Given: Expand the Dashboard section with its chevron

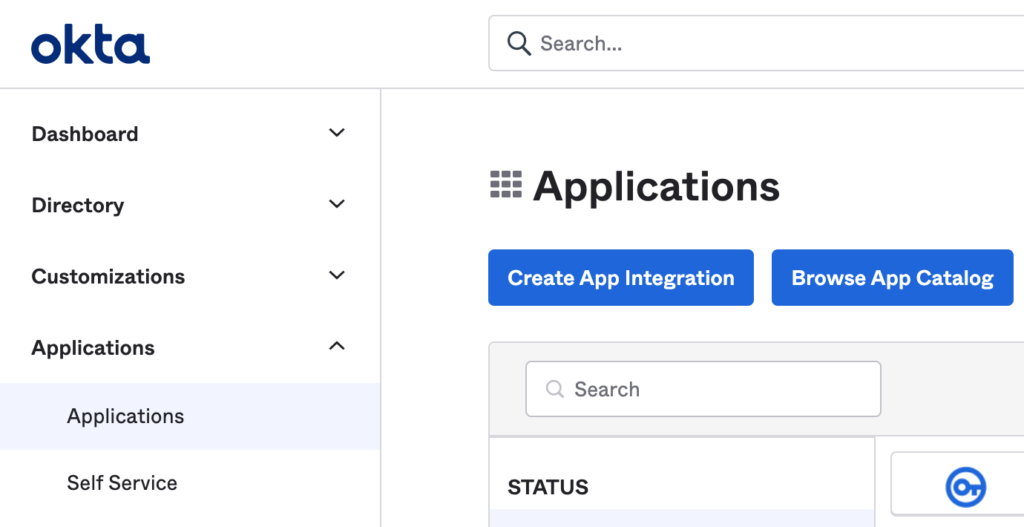Looking at the screenshot, I should pos(336,133).
